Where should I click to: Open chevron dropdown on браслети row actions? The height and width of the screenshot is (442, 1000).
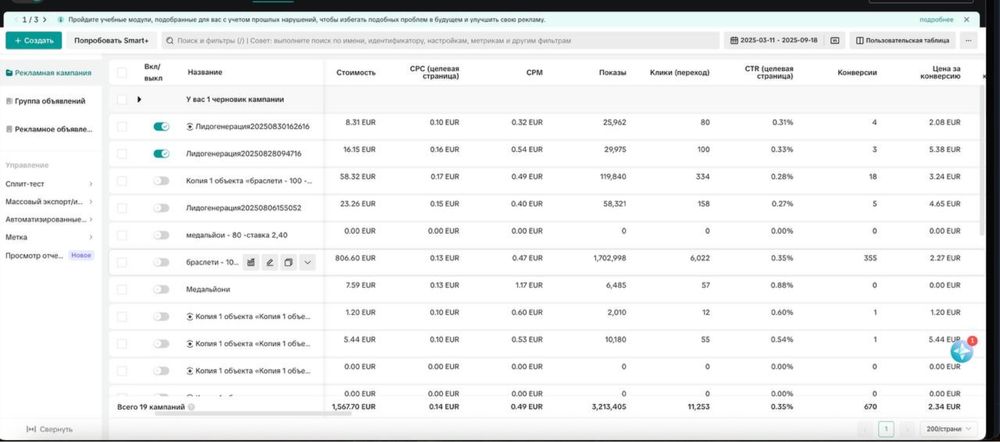[x=307, y=262]
